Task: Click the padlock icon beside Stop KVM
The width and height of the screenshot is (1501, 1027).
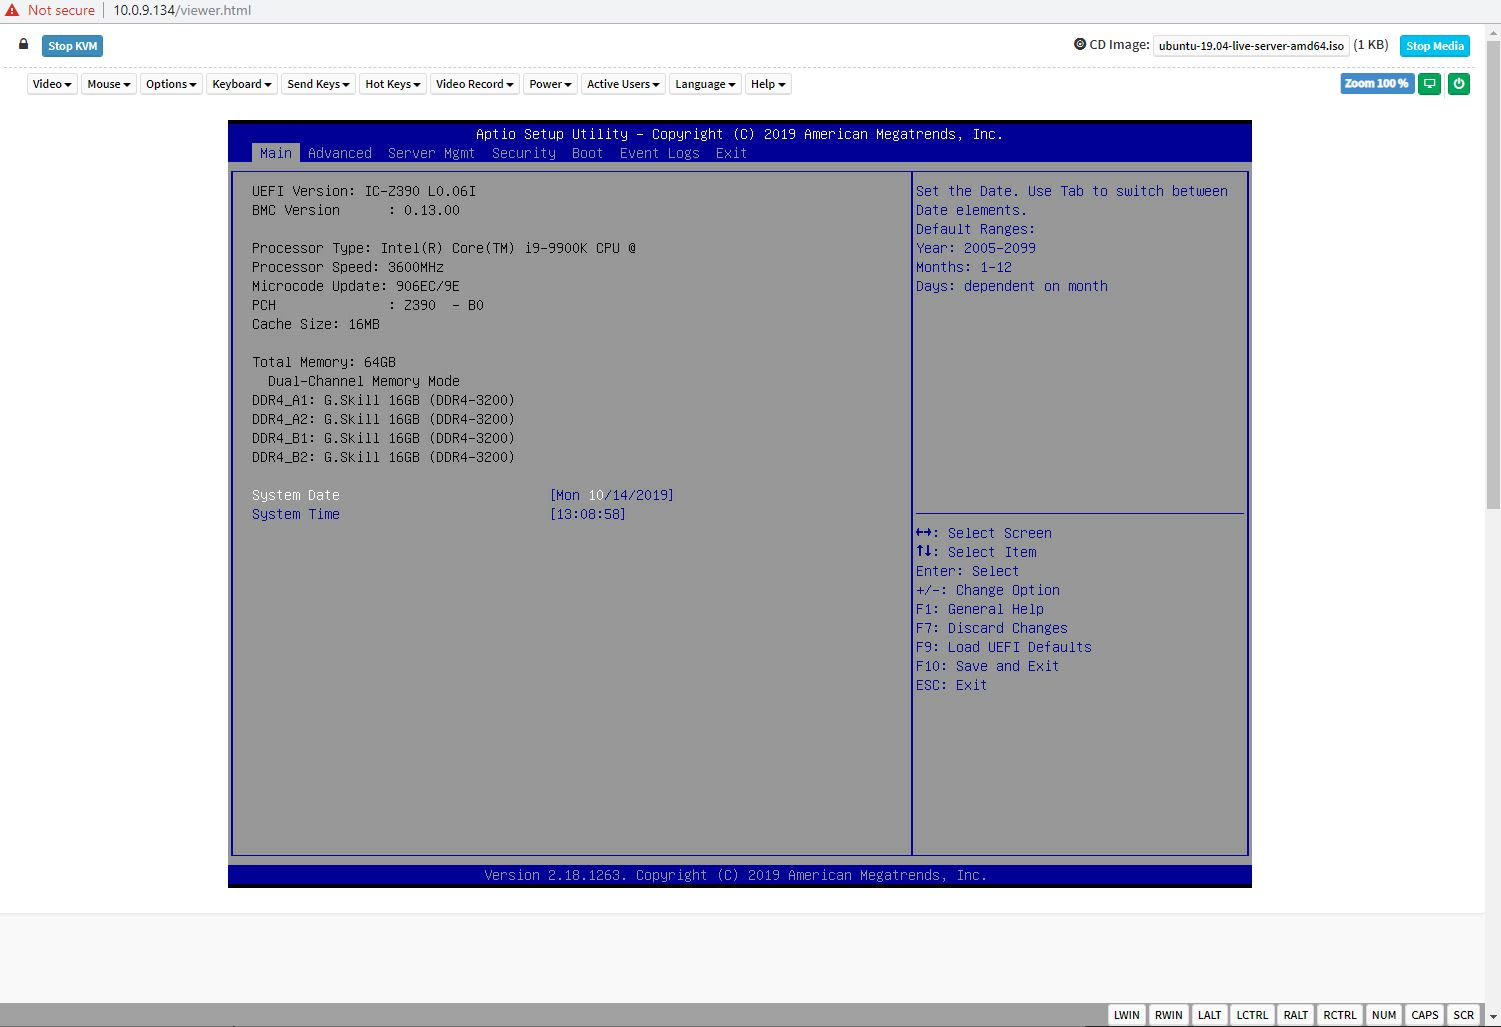Action: (x=24, y=45)
